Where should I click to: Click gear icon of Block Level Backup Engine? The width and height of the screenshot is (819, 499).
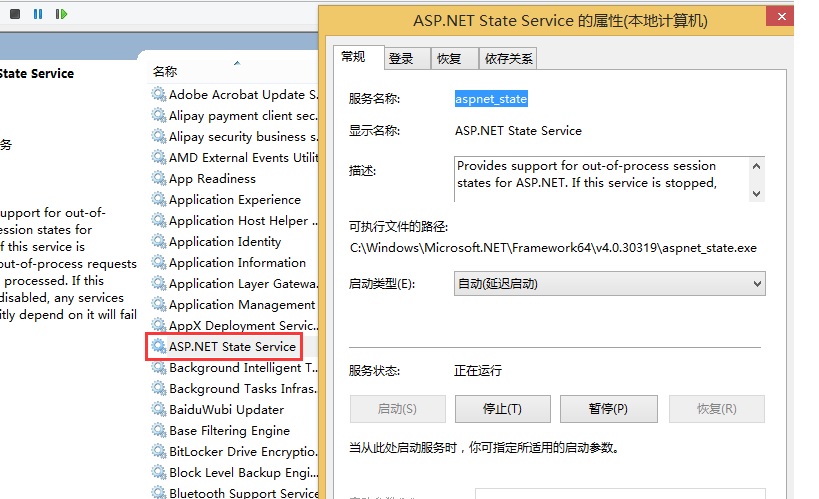tap(159, 472)
